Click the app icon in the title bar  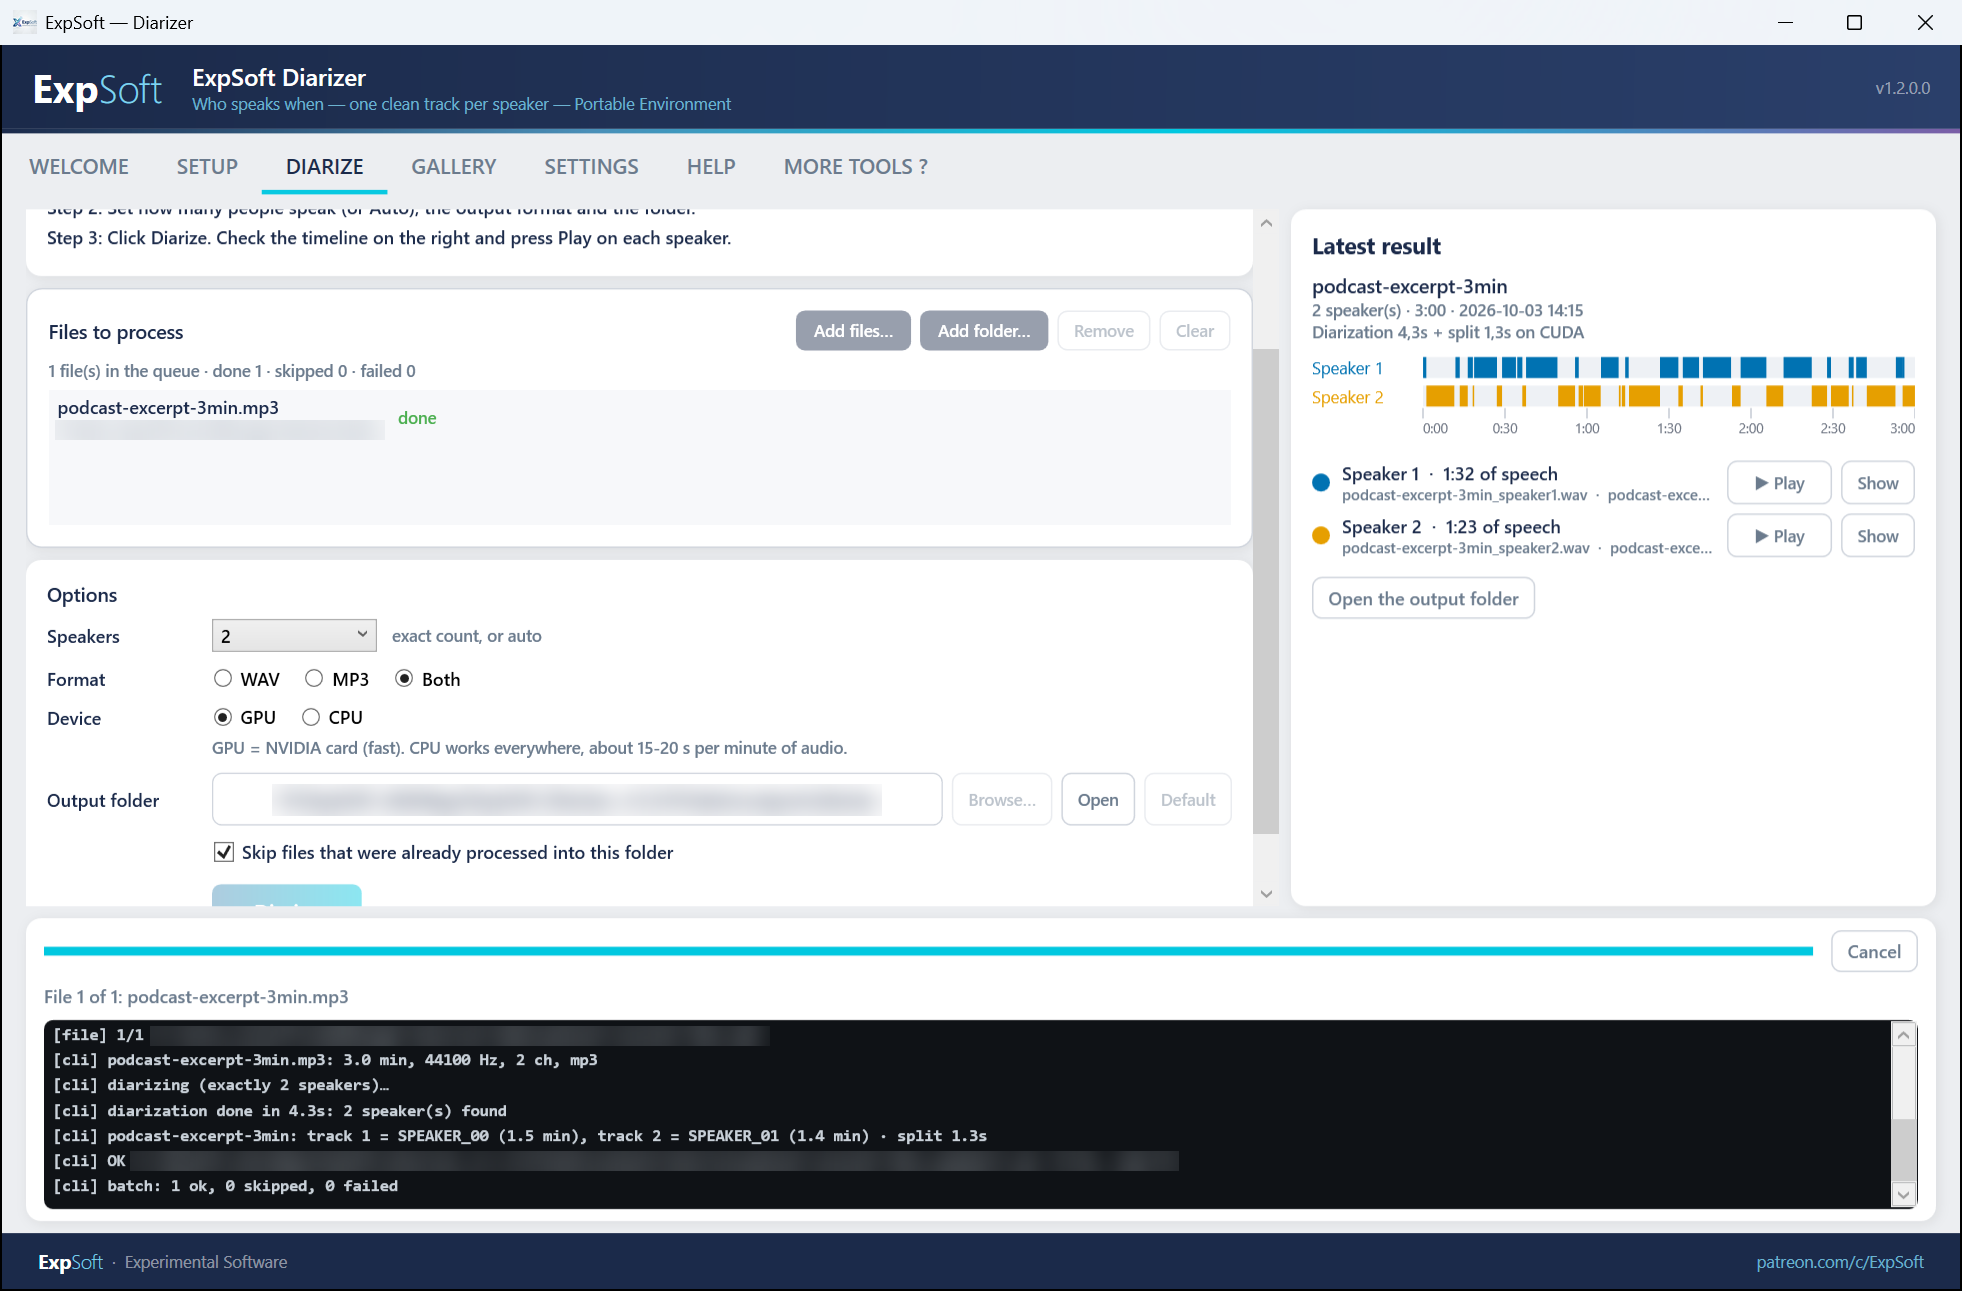24,22
